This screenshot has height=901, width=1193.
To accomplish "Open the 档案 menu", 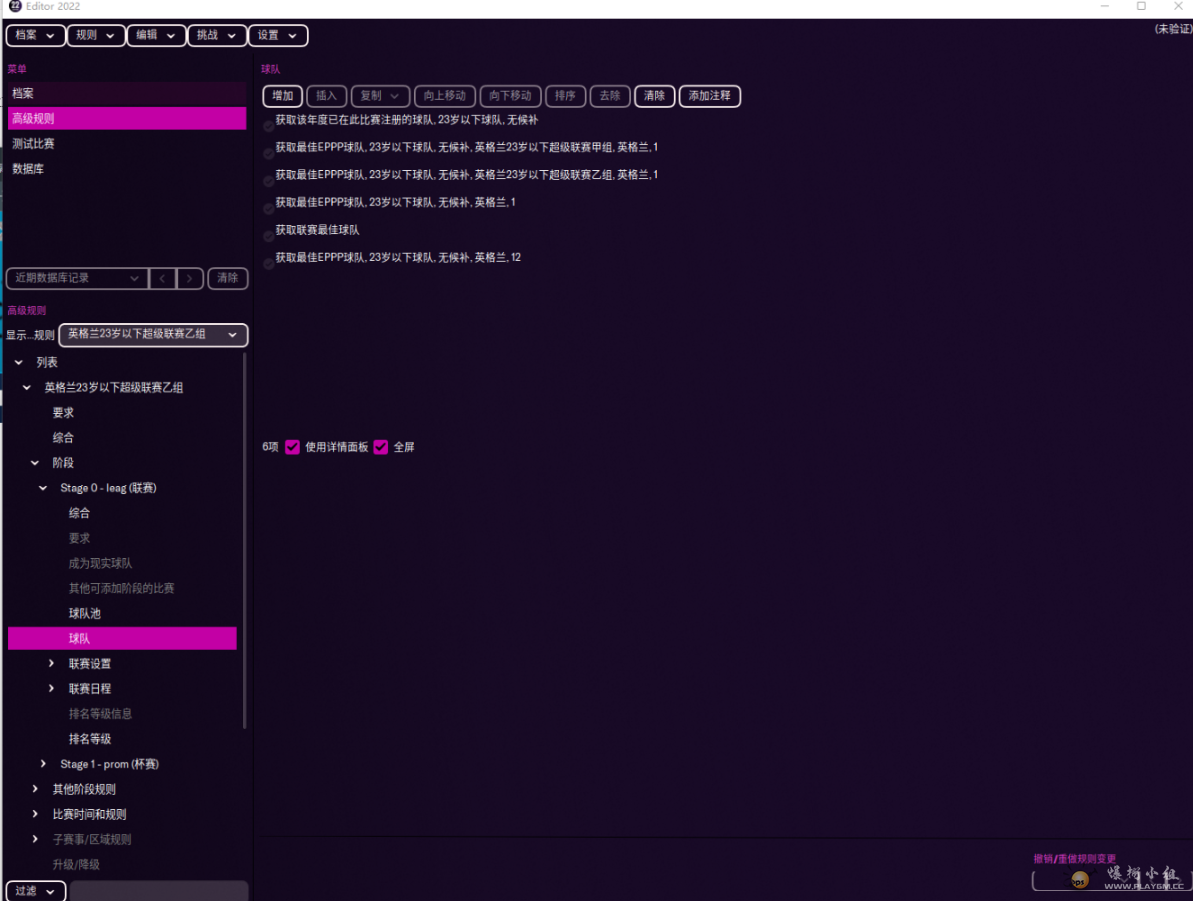I will pyautogui.click(x=35, y=35).
